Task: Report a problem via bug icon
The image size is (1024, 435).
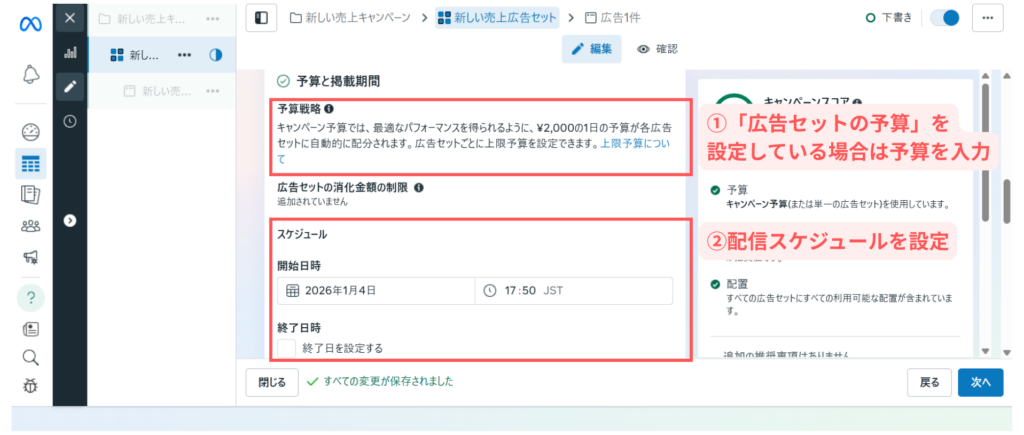Action: pos(30,386)
